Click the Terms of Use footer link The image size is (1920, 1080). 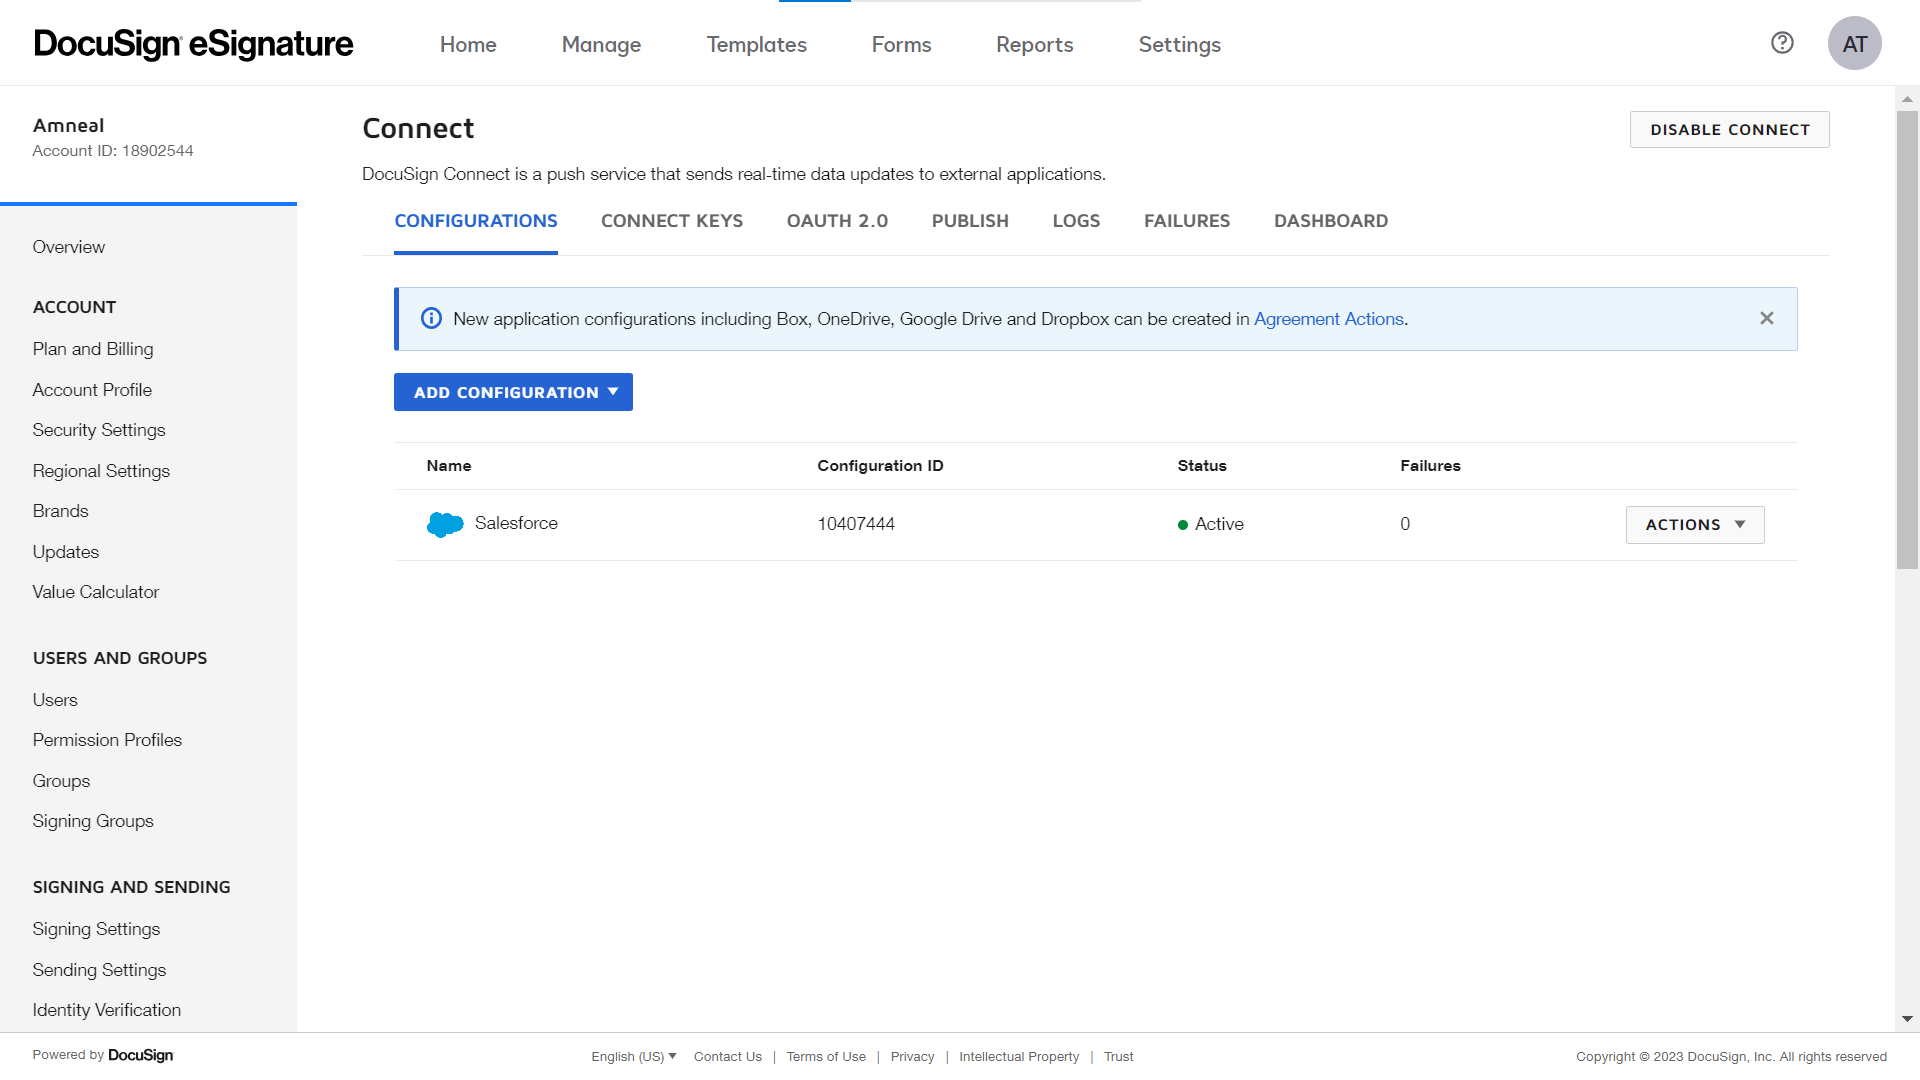coord(825,1056)
